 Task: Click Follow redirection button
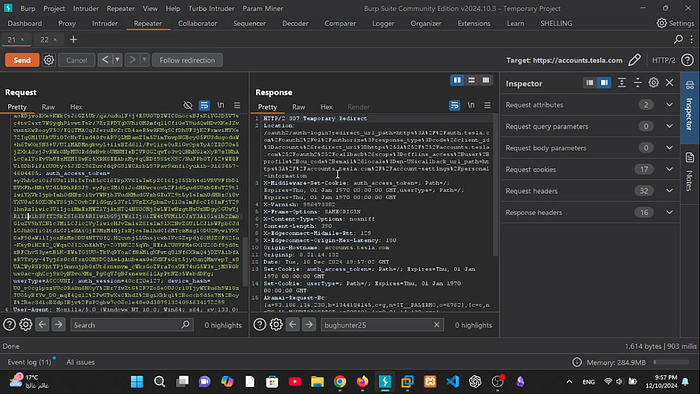click(x=187, y=60)
